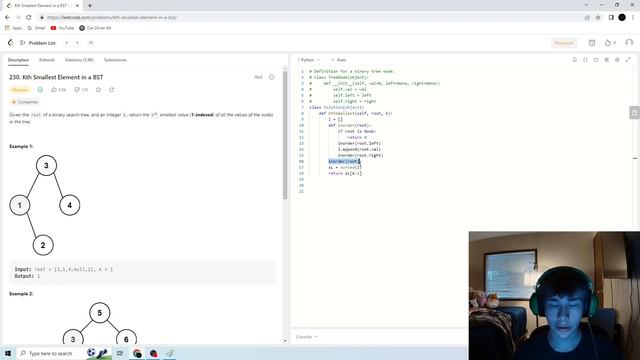Click the Medium difficulty tag
Screen dimensions: 640x360
20,90
